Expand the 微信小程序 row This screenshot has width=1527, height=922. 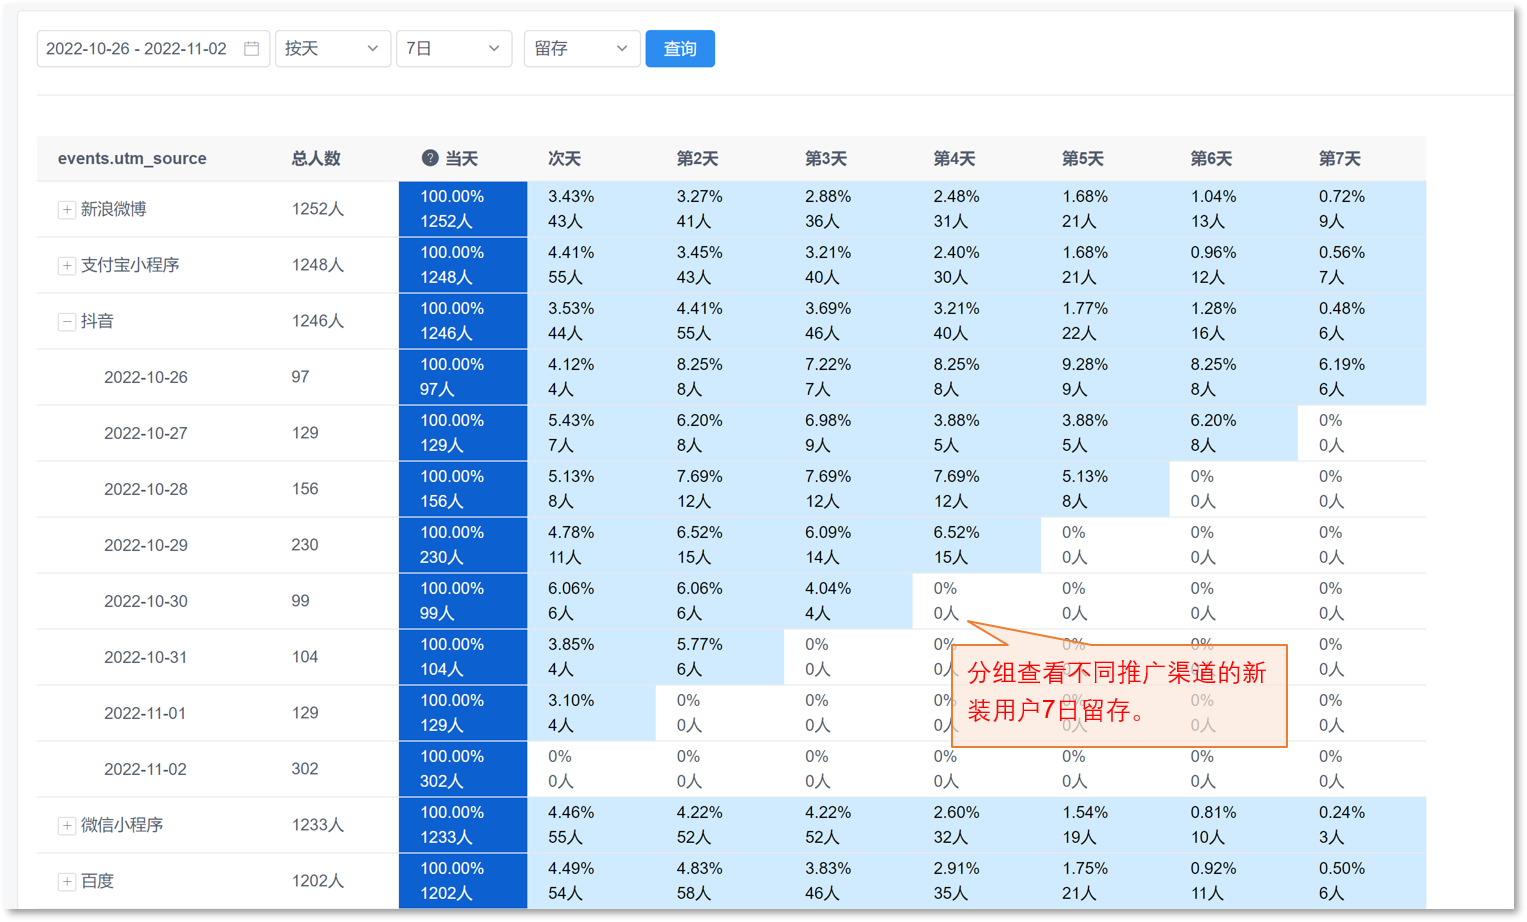pyautogui.click(x=66, y=825)
